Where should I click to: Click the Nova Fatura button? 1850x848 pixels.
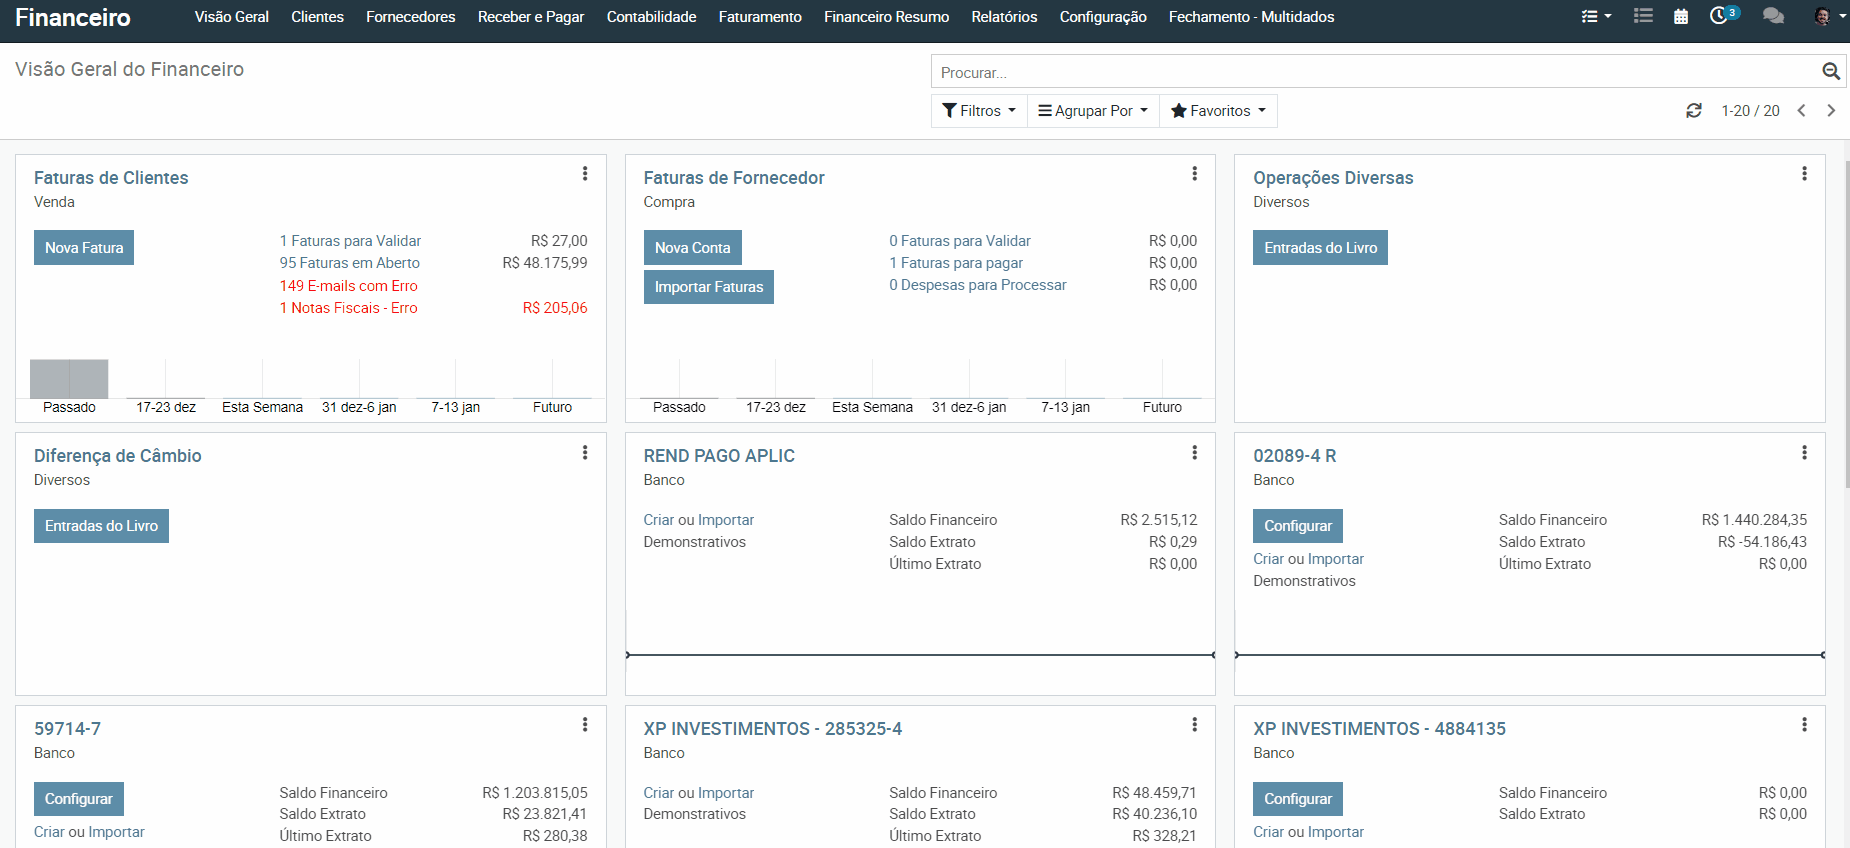(84, 248)
